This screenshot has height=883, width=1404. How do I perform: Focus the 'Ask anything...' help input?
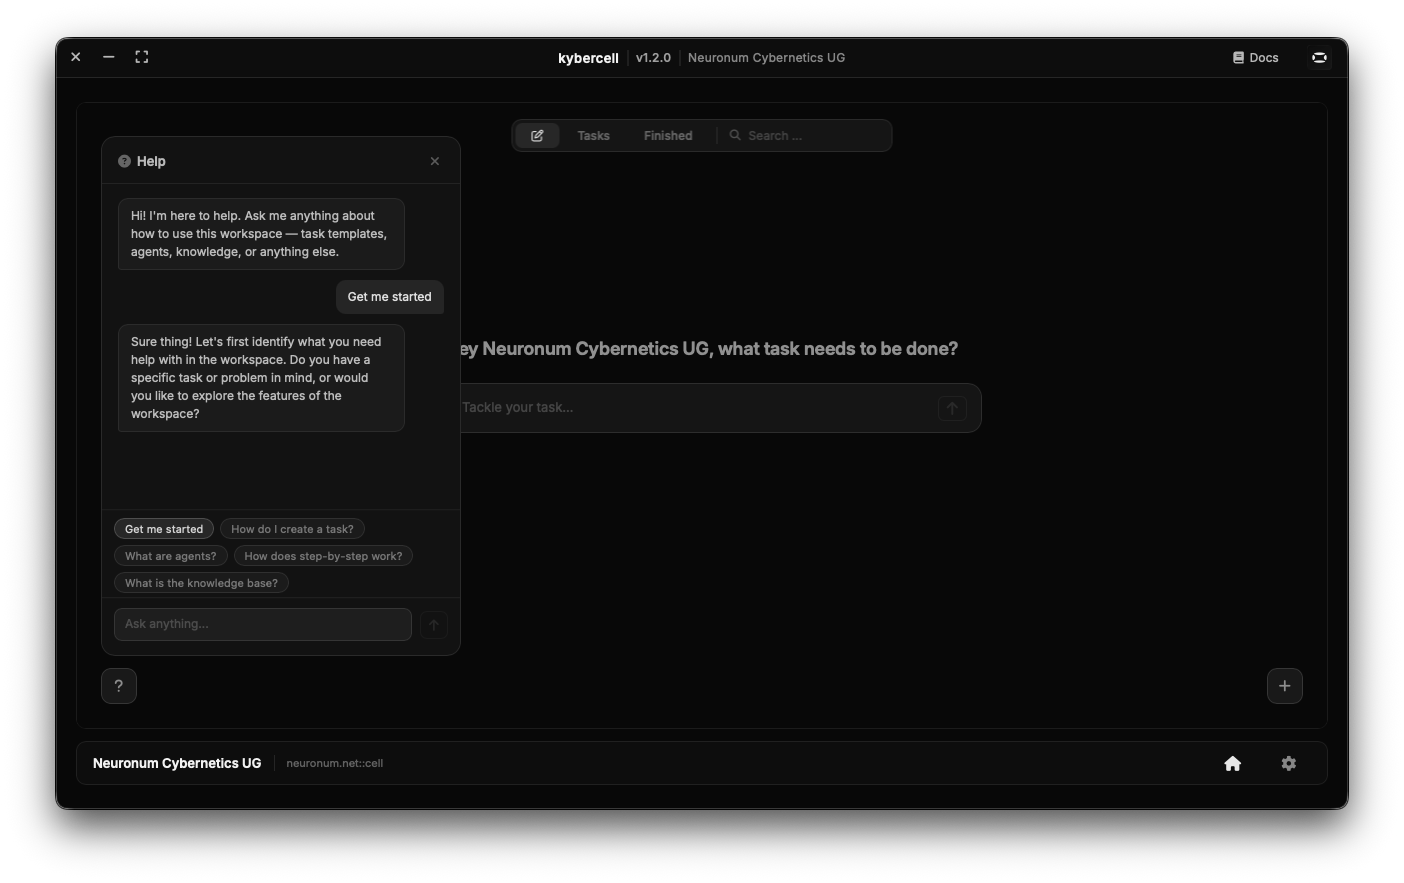(263, 624)
